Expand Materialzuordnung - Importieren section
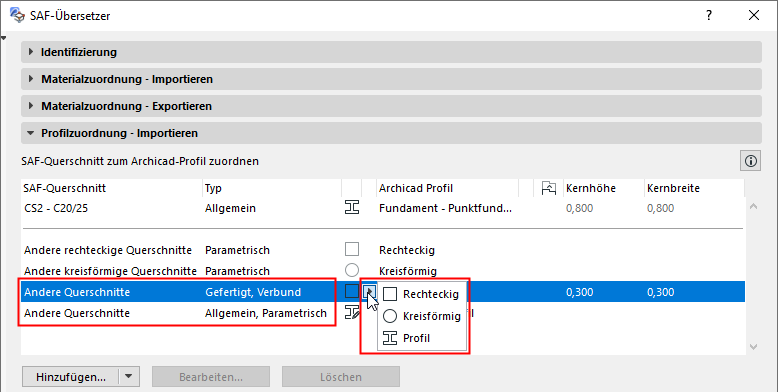Screen dimensions: 778x392 391,79
